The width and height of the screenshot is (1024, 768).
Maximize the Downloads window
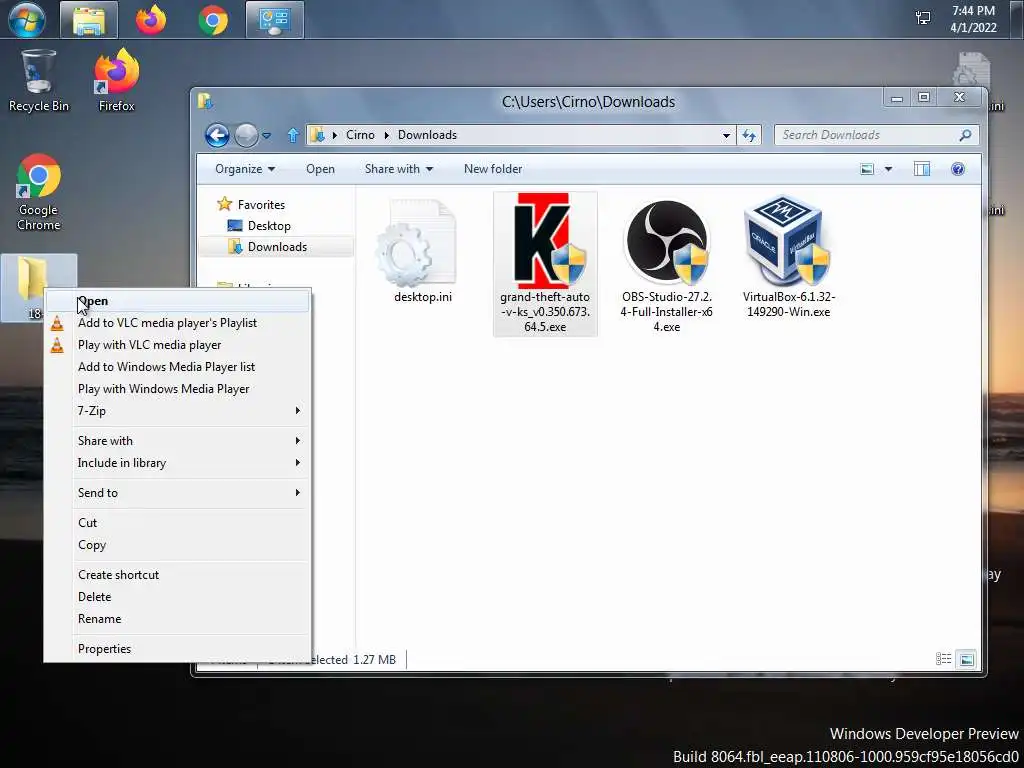tap(923, 98)
